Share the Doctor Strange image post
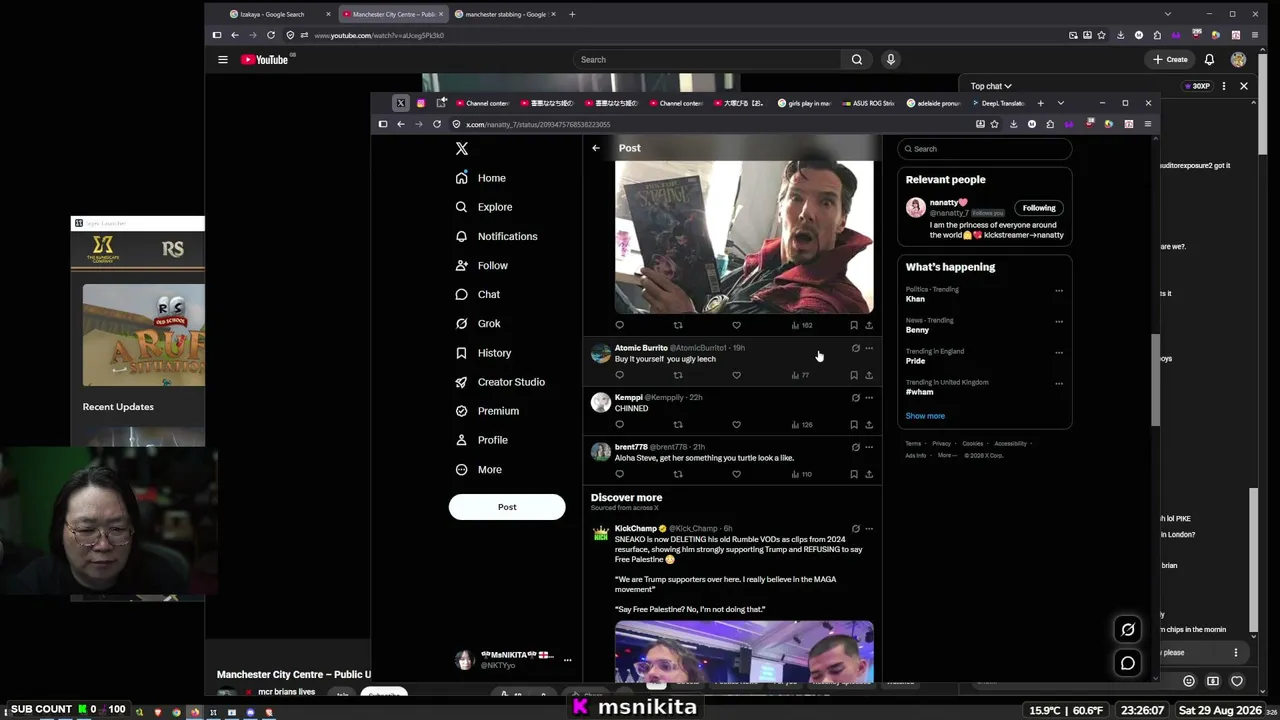 click(869, 325)
